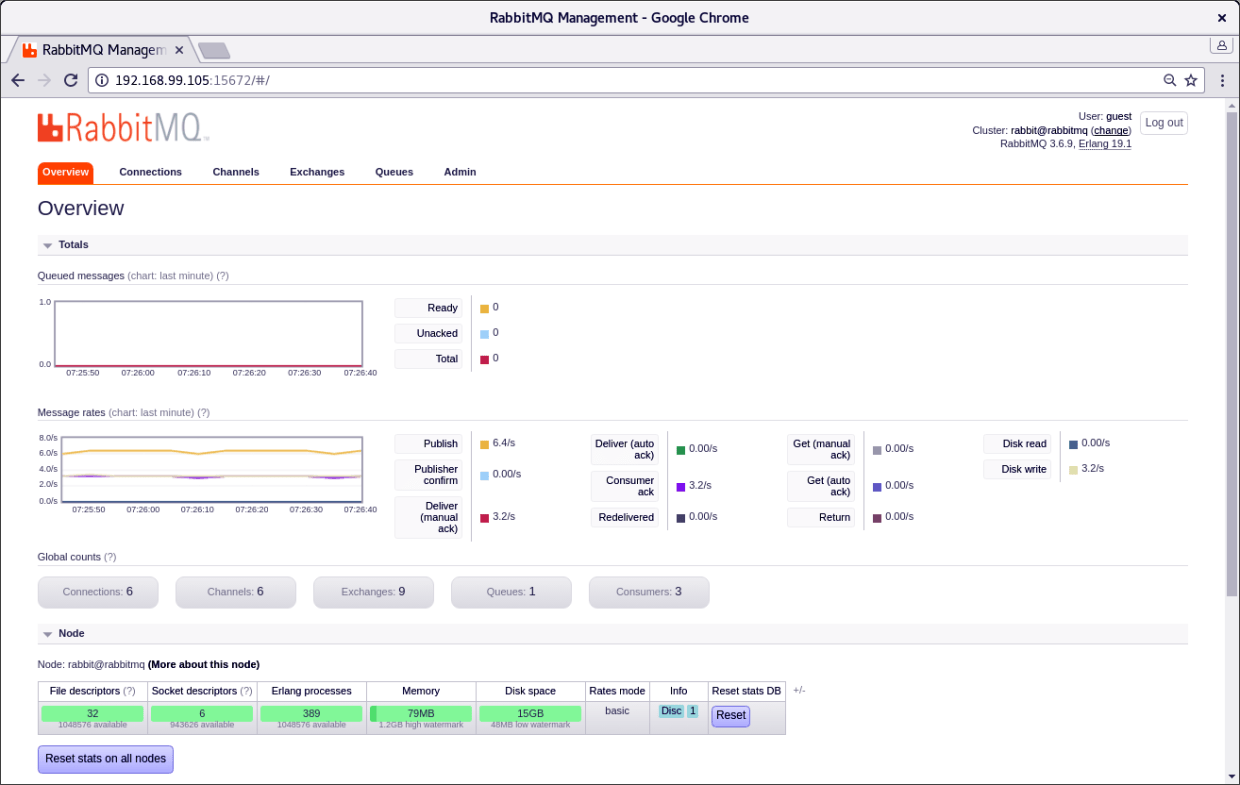Image resolution: width=1240 pixels, height=785 pixels.
Task: Open the Erlang 19.1 link
Action: coord(1105,144)
